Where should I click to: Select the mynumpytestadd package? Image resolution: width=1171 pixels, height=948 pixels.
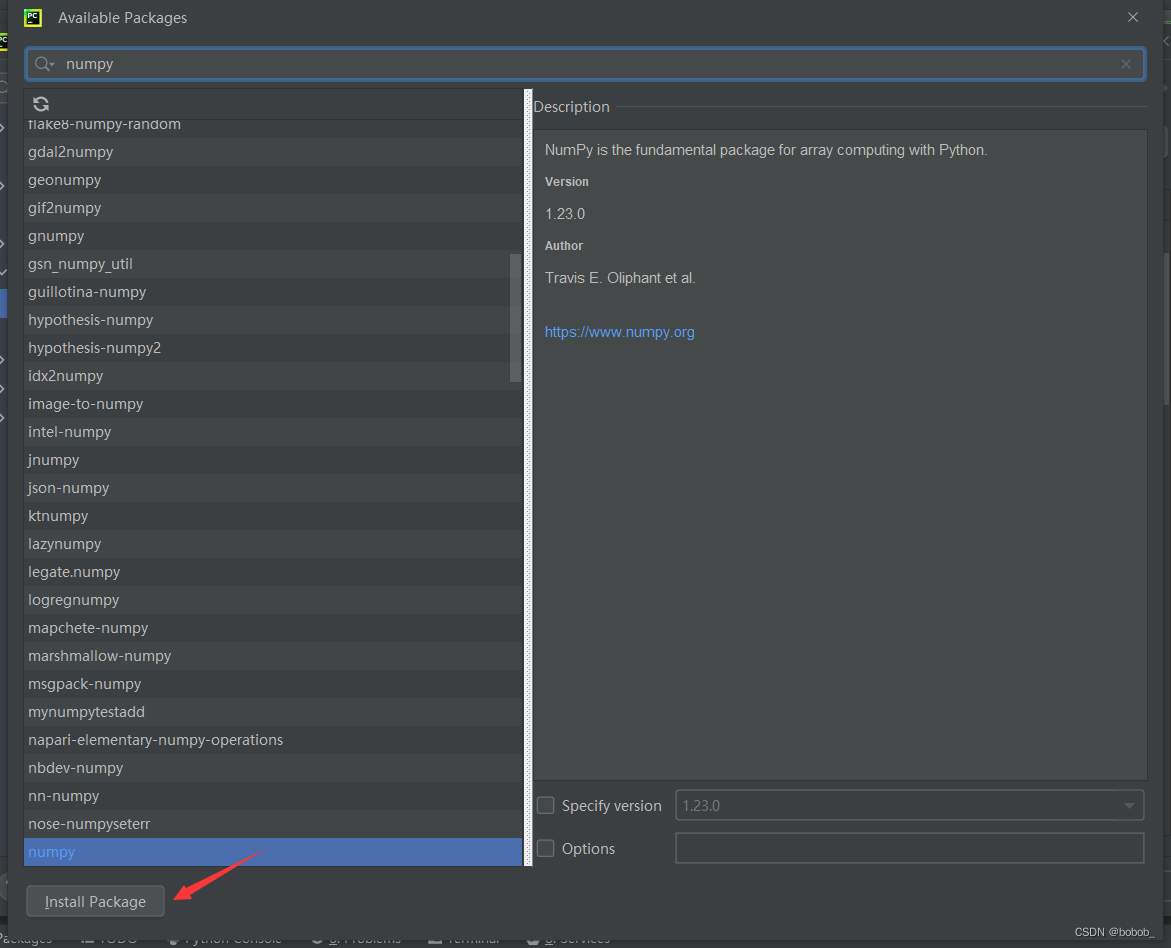273,712
